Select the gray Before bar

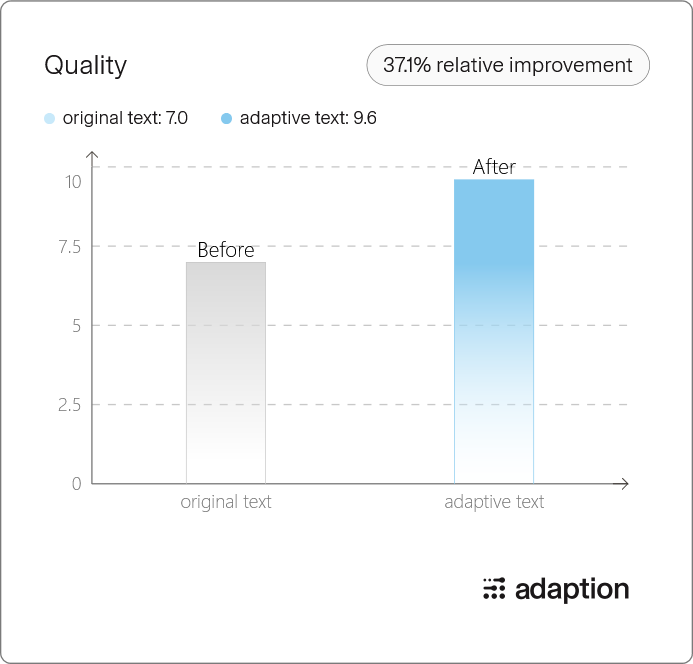(x=226, y=373)
